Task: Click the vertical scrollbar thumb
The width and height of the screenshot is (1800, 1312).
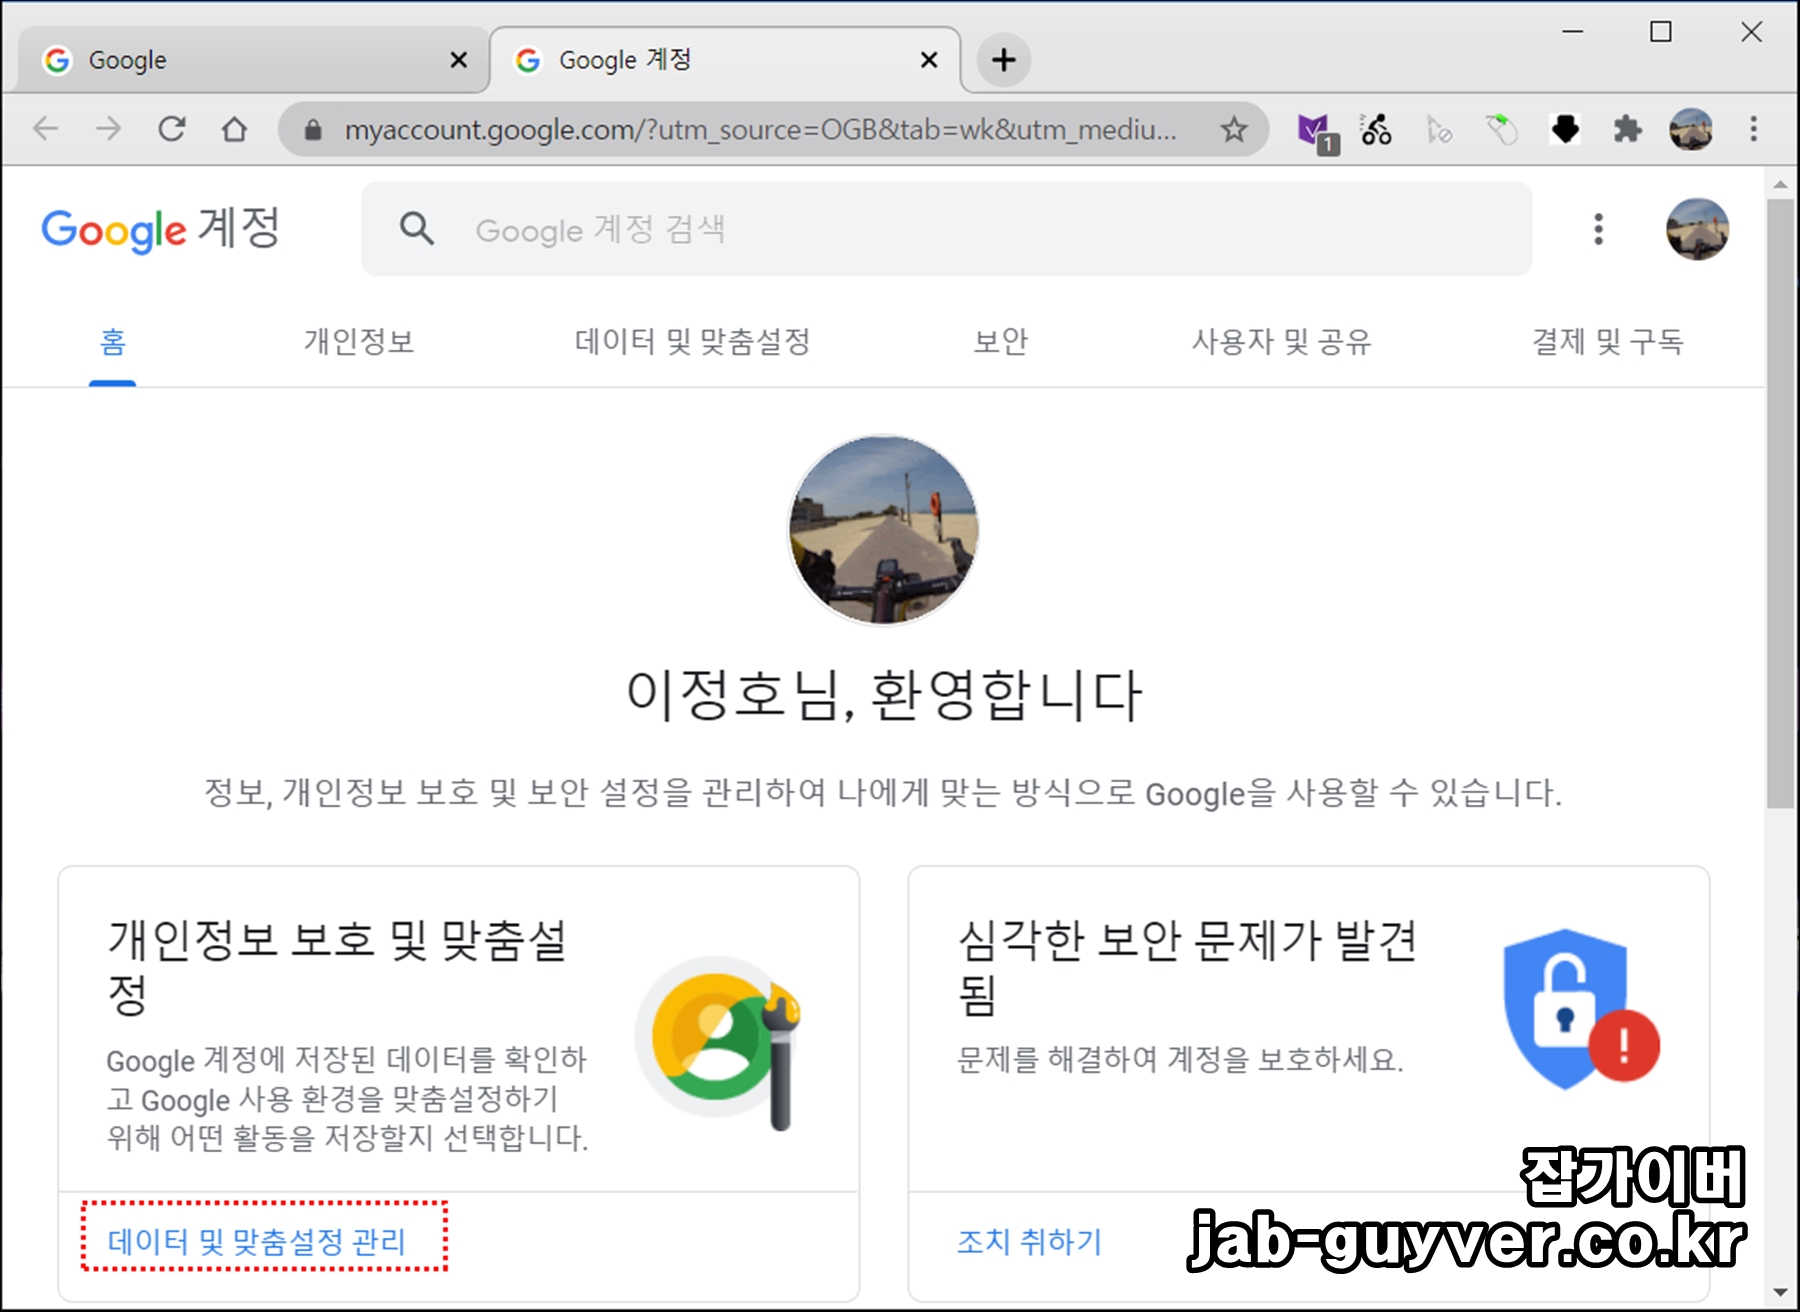Action: point(1780,503)
